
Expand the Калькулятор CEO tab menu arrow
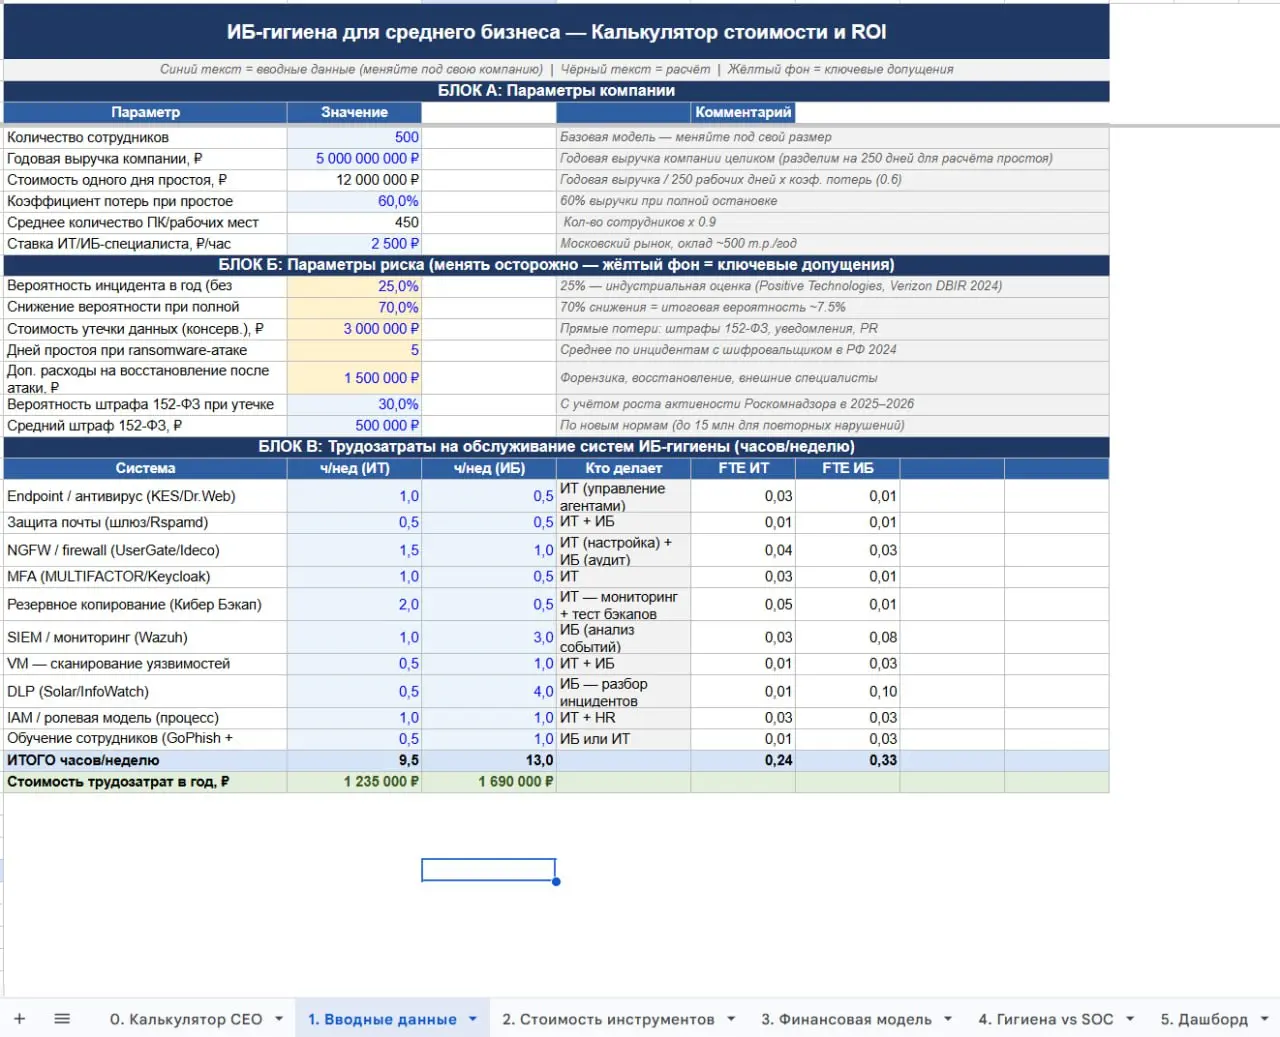279,1019
